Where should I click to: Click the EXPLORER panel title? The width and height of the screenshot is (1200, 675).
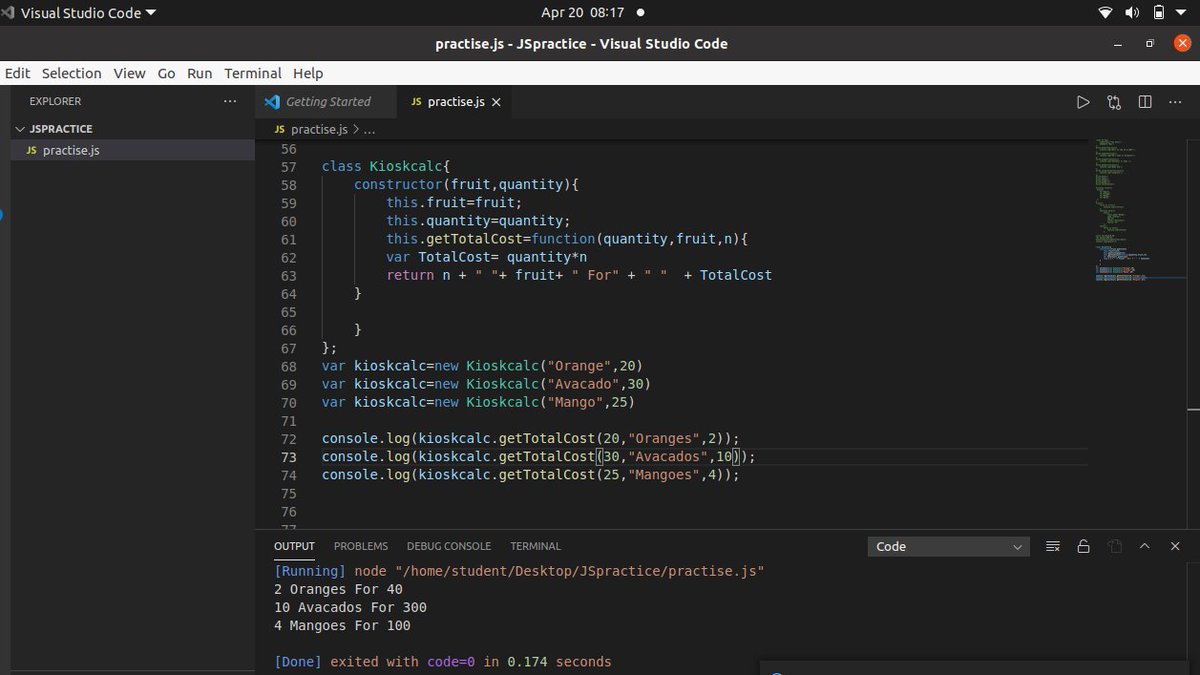(x=55, y=101)
